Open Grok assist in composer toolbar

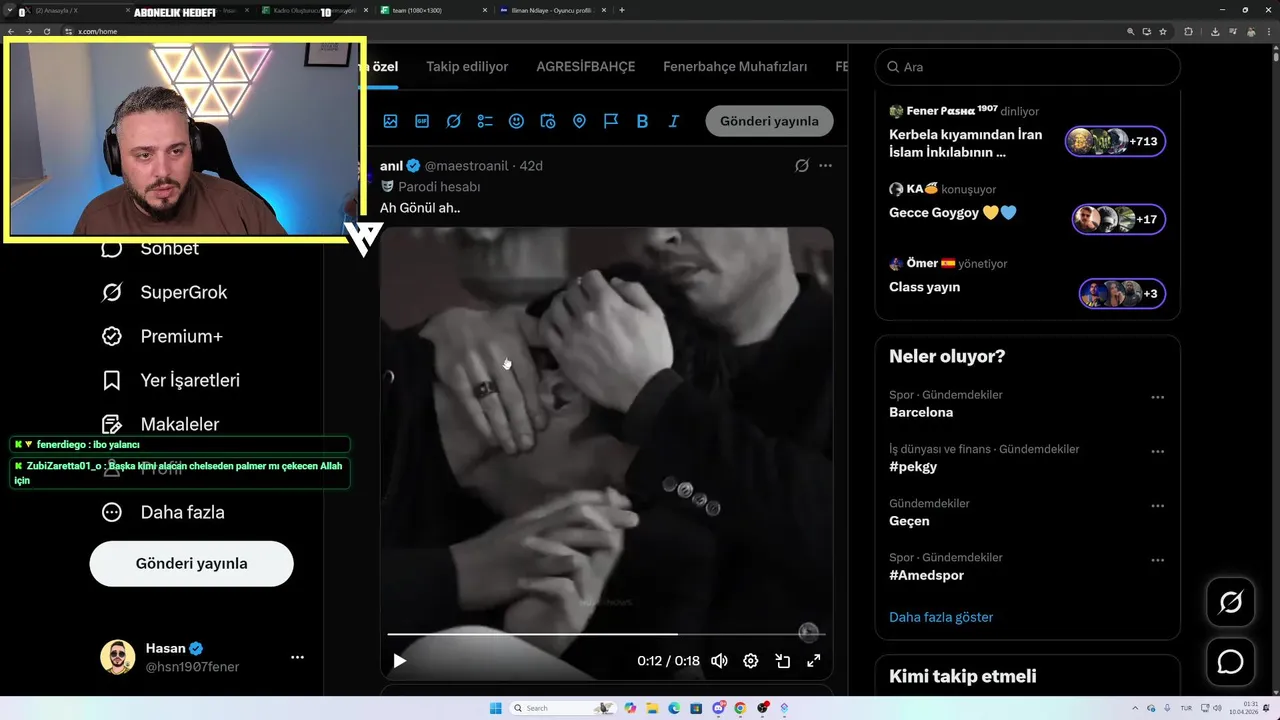[453, 121]
